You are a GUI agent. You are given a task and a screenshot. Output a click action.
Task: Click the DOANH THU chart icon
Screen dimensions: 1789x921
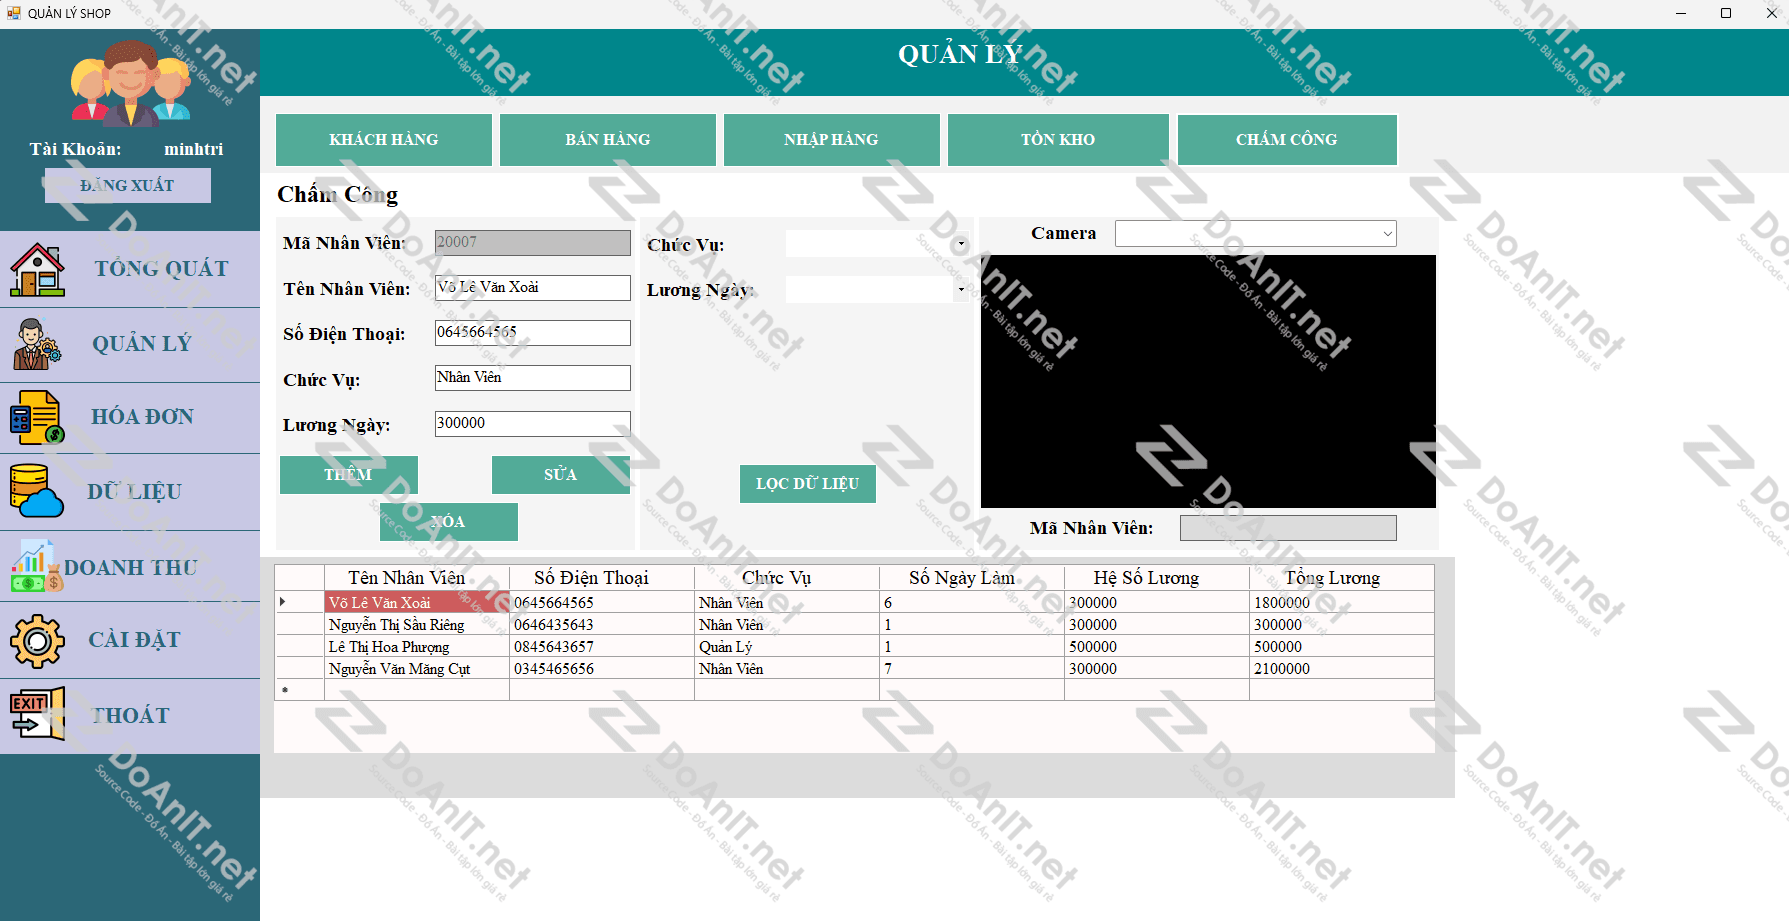(37, 566)
